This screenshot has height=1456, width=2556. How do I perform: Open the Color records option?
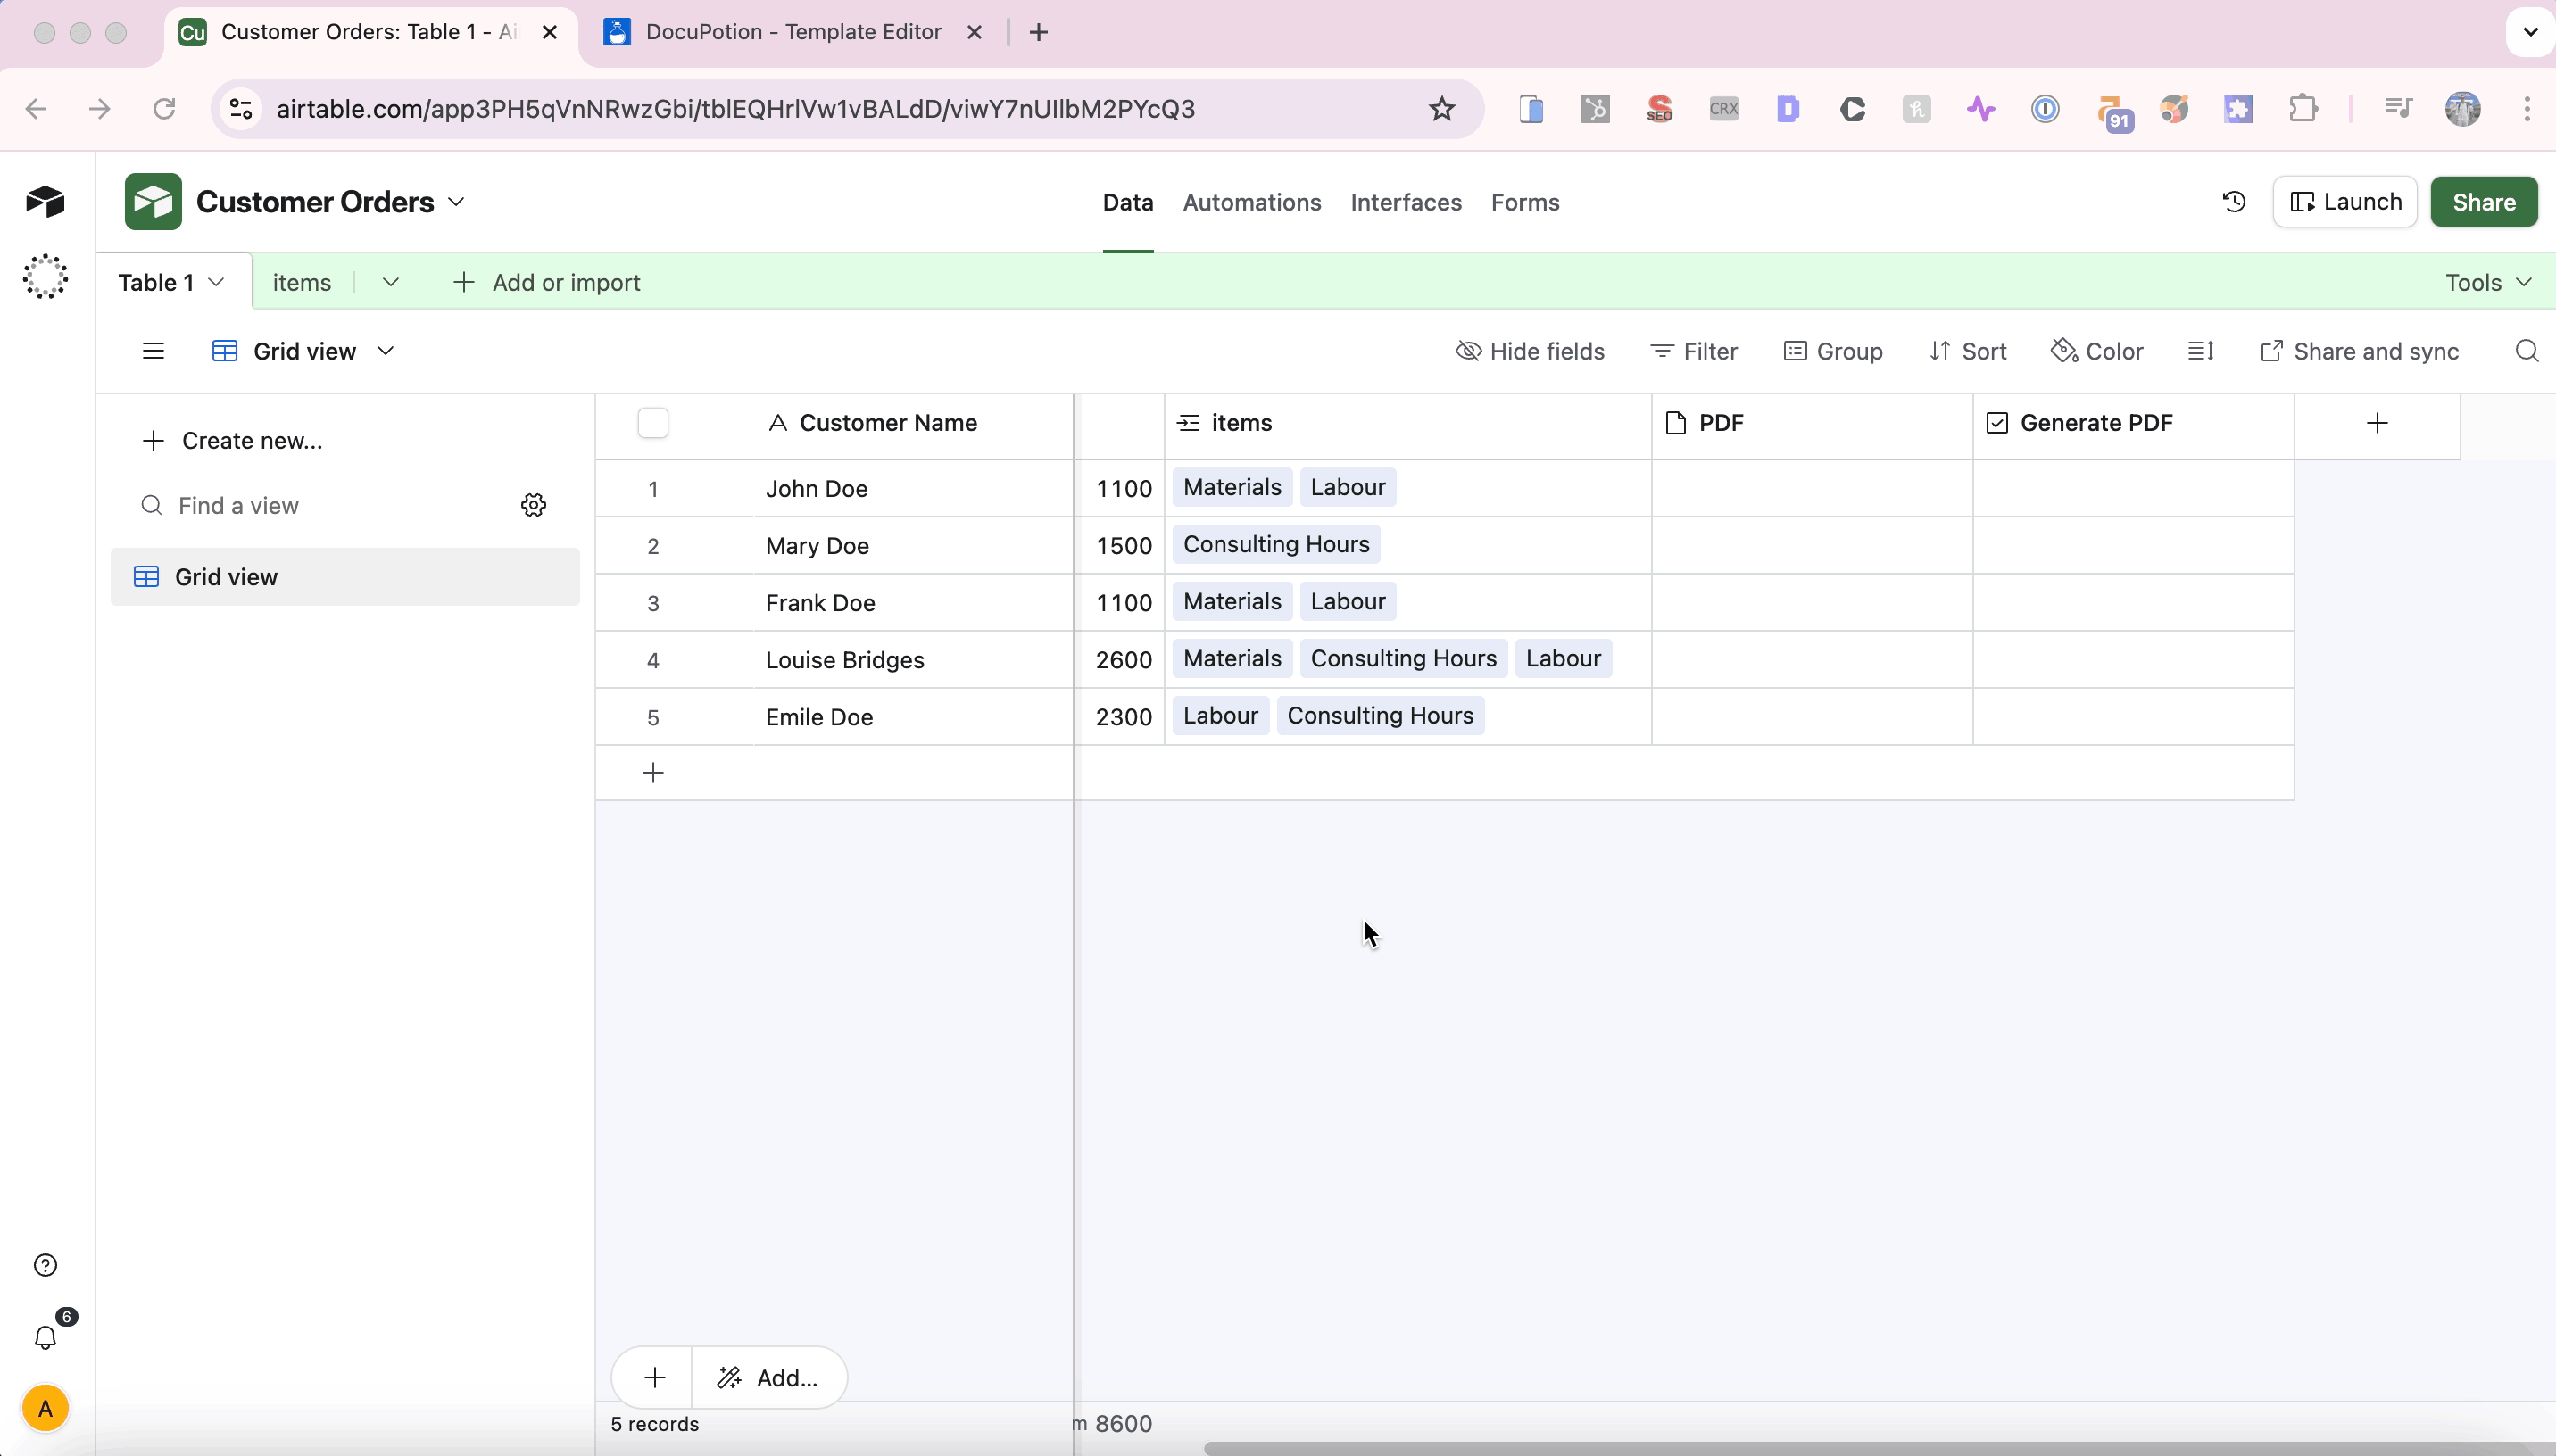pyautogui.click(x=2097, y=351)
